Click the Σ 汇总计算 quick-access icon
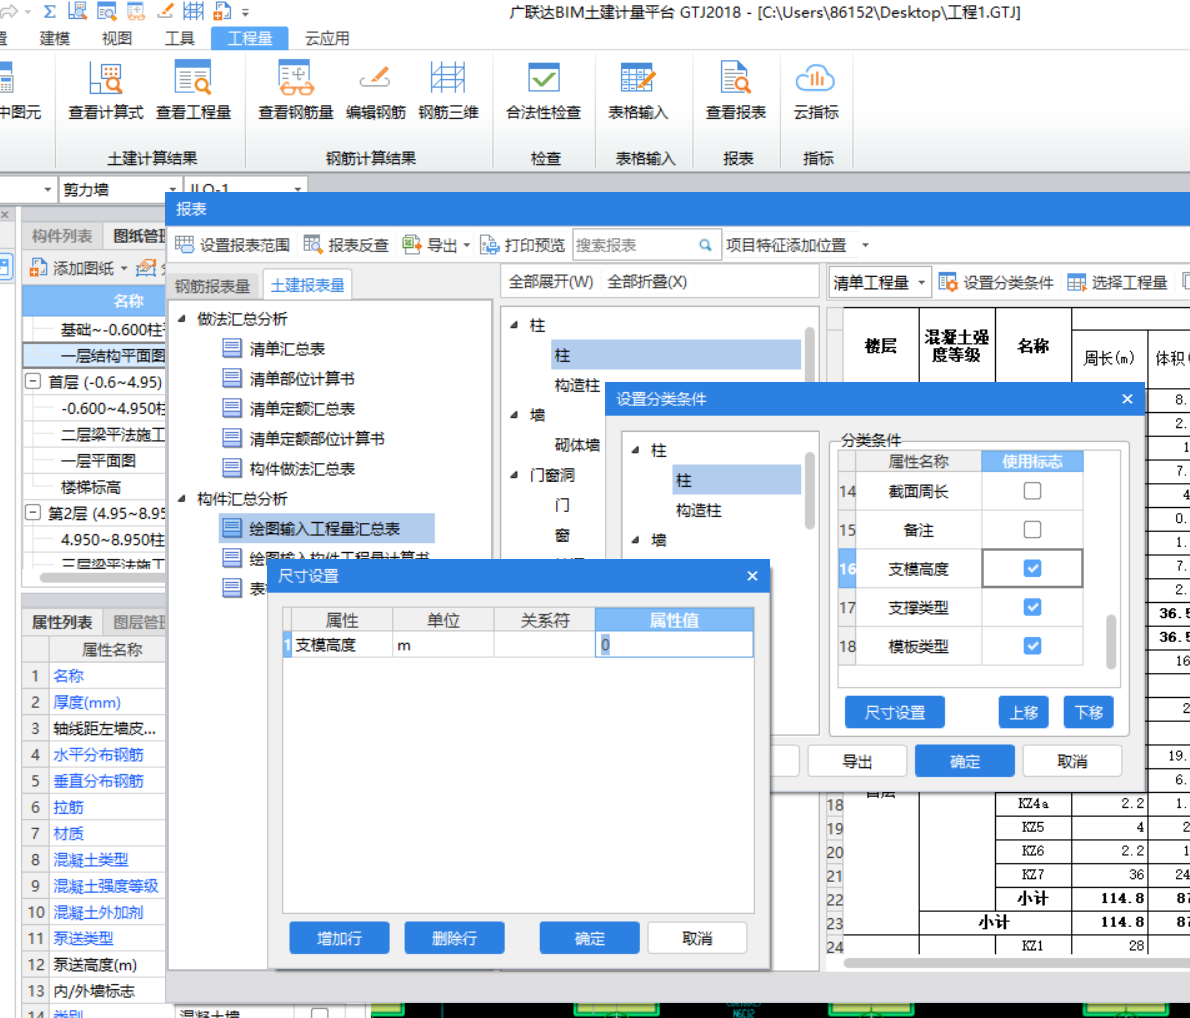This screenshot has height=1018, width=1190. (x=49, y=11)
